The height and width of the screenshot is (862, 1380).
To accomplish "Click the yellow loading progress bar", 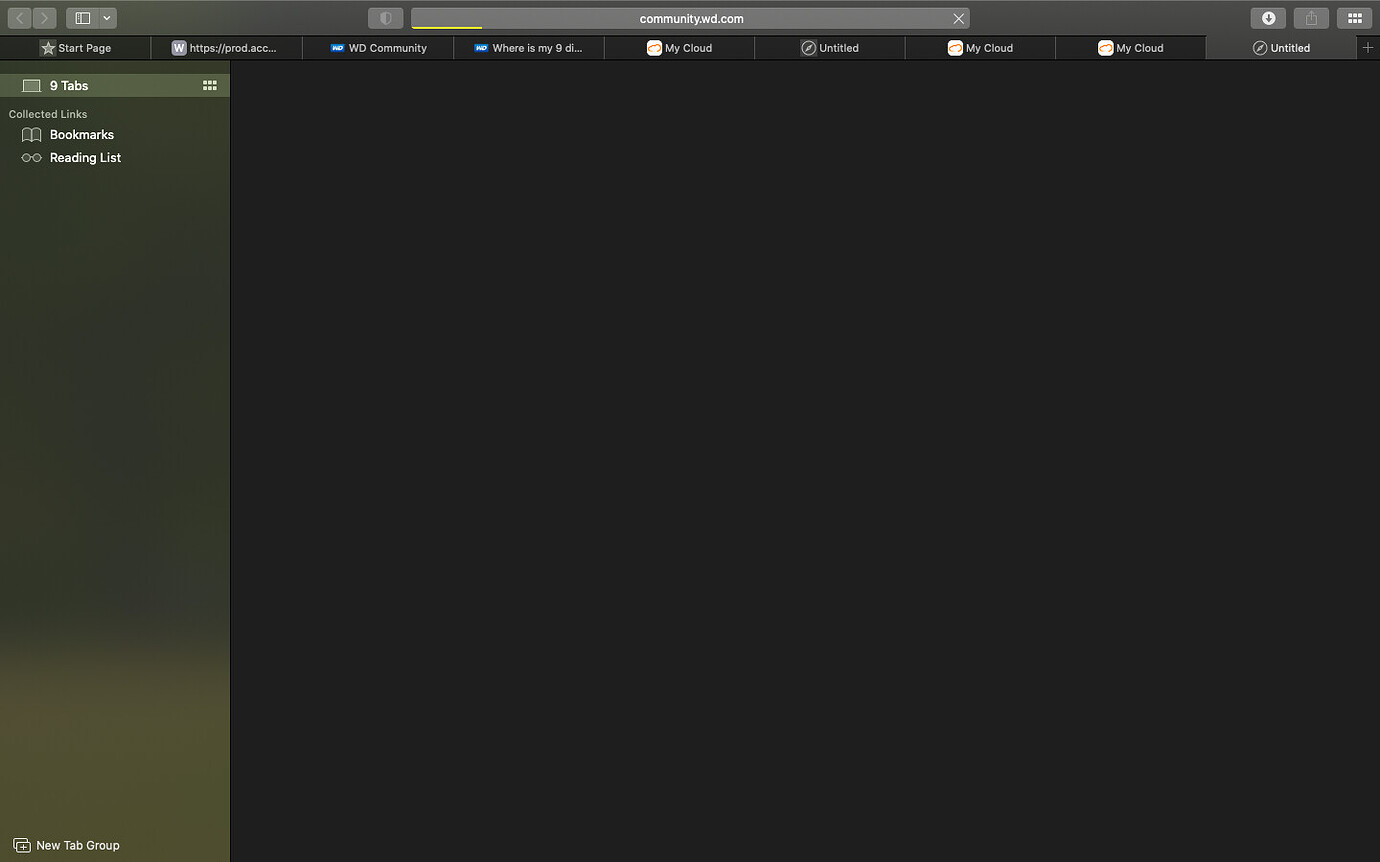I will point(447,29).
